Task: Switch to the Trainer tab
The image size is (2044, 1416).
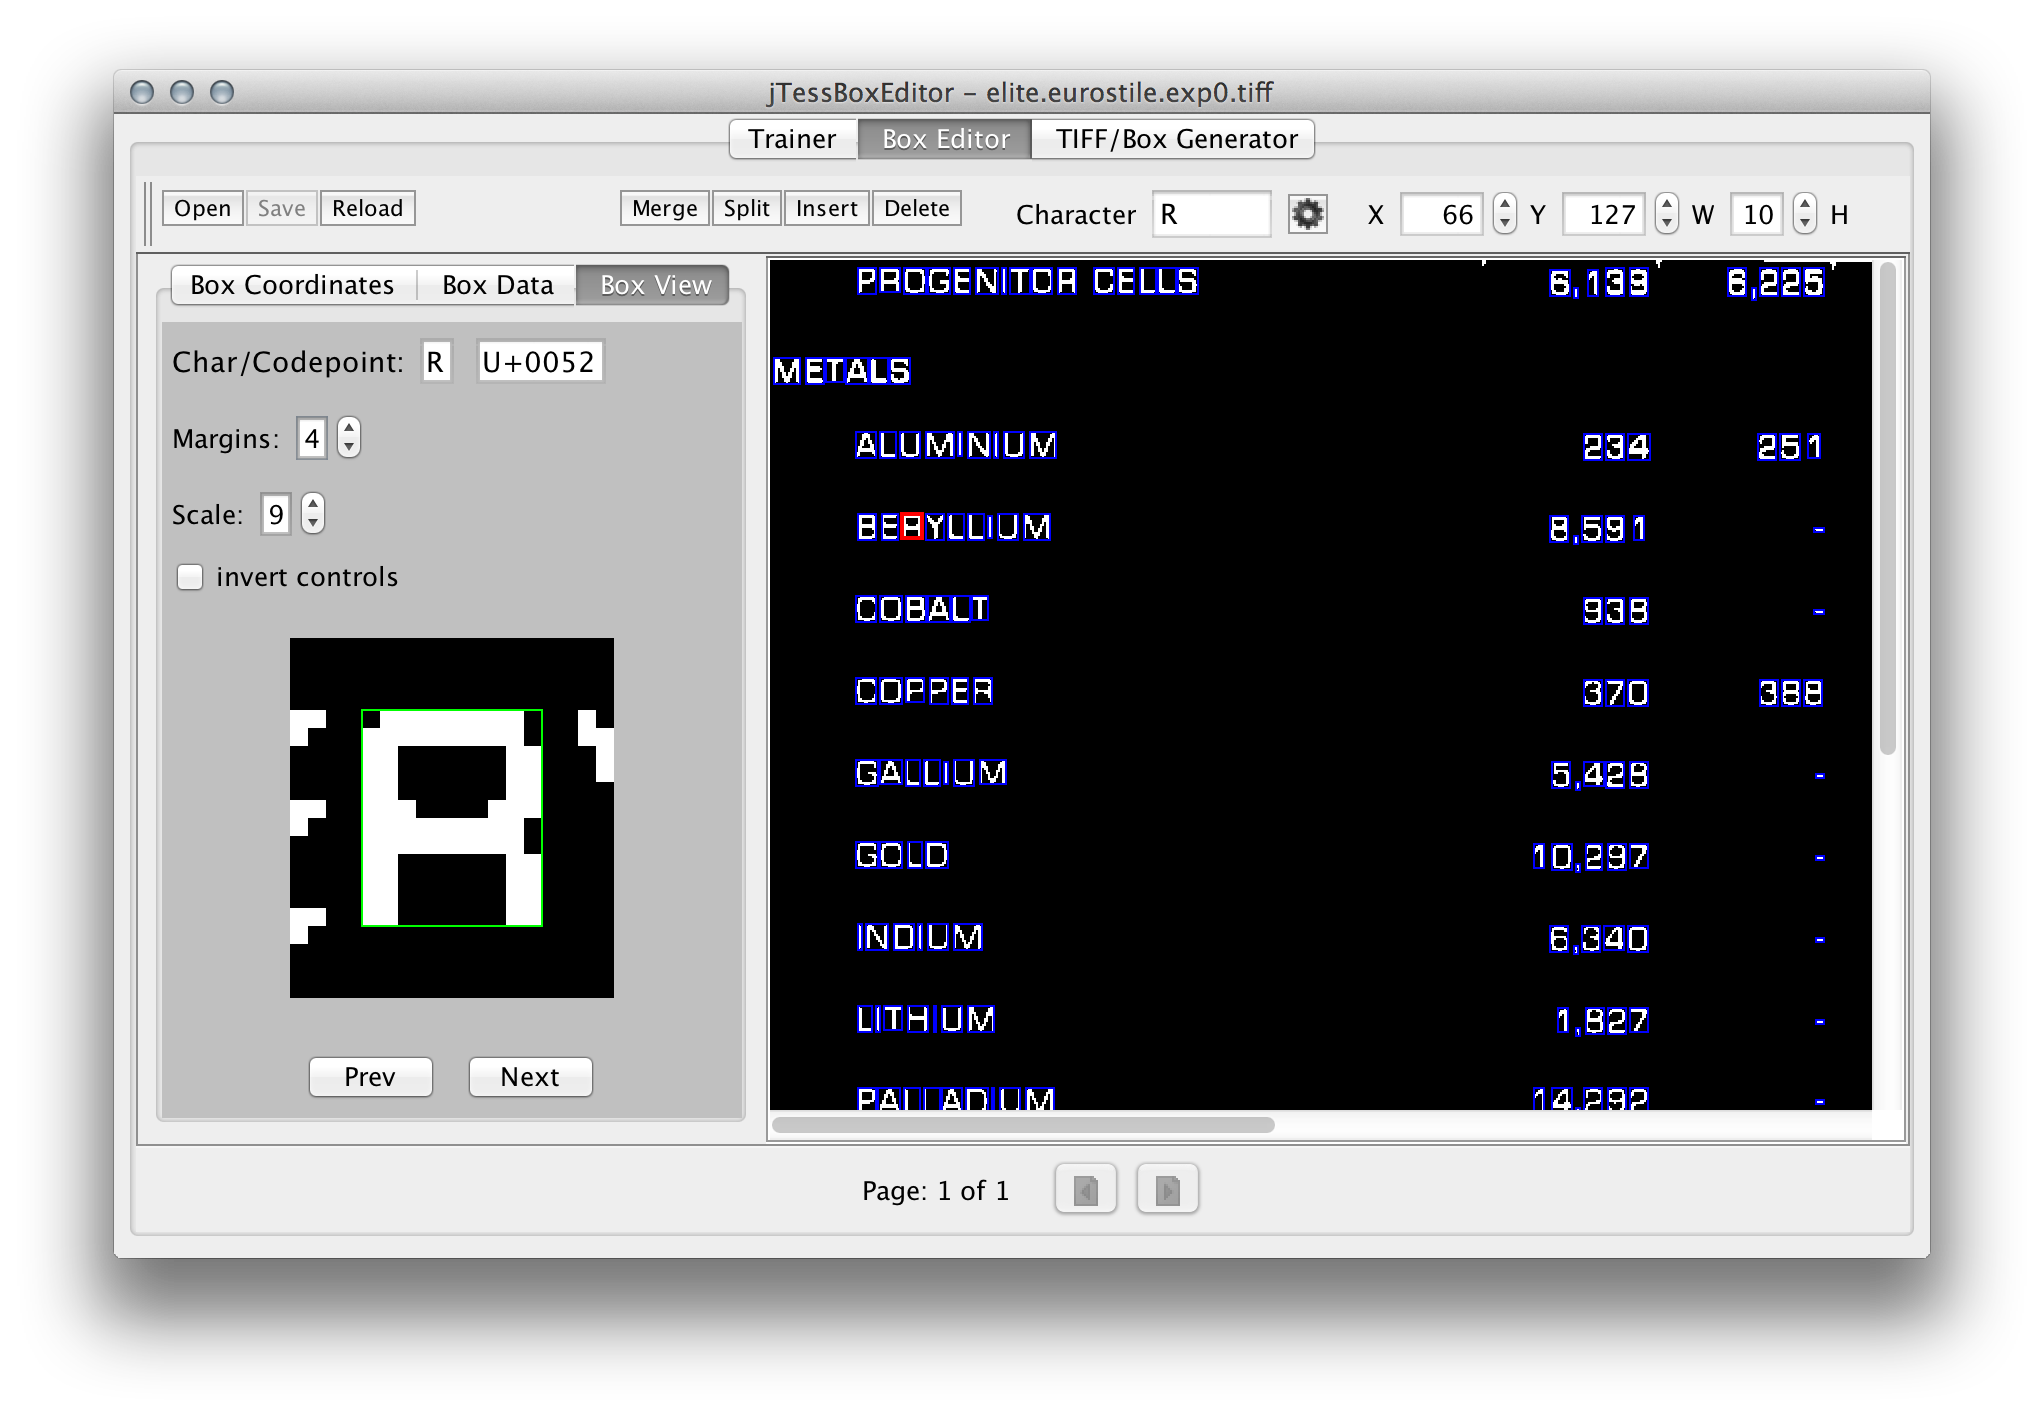Action: tap(792, 139)
